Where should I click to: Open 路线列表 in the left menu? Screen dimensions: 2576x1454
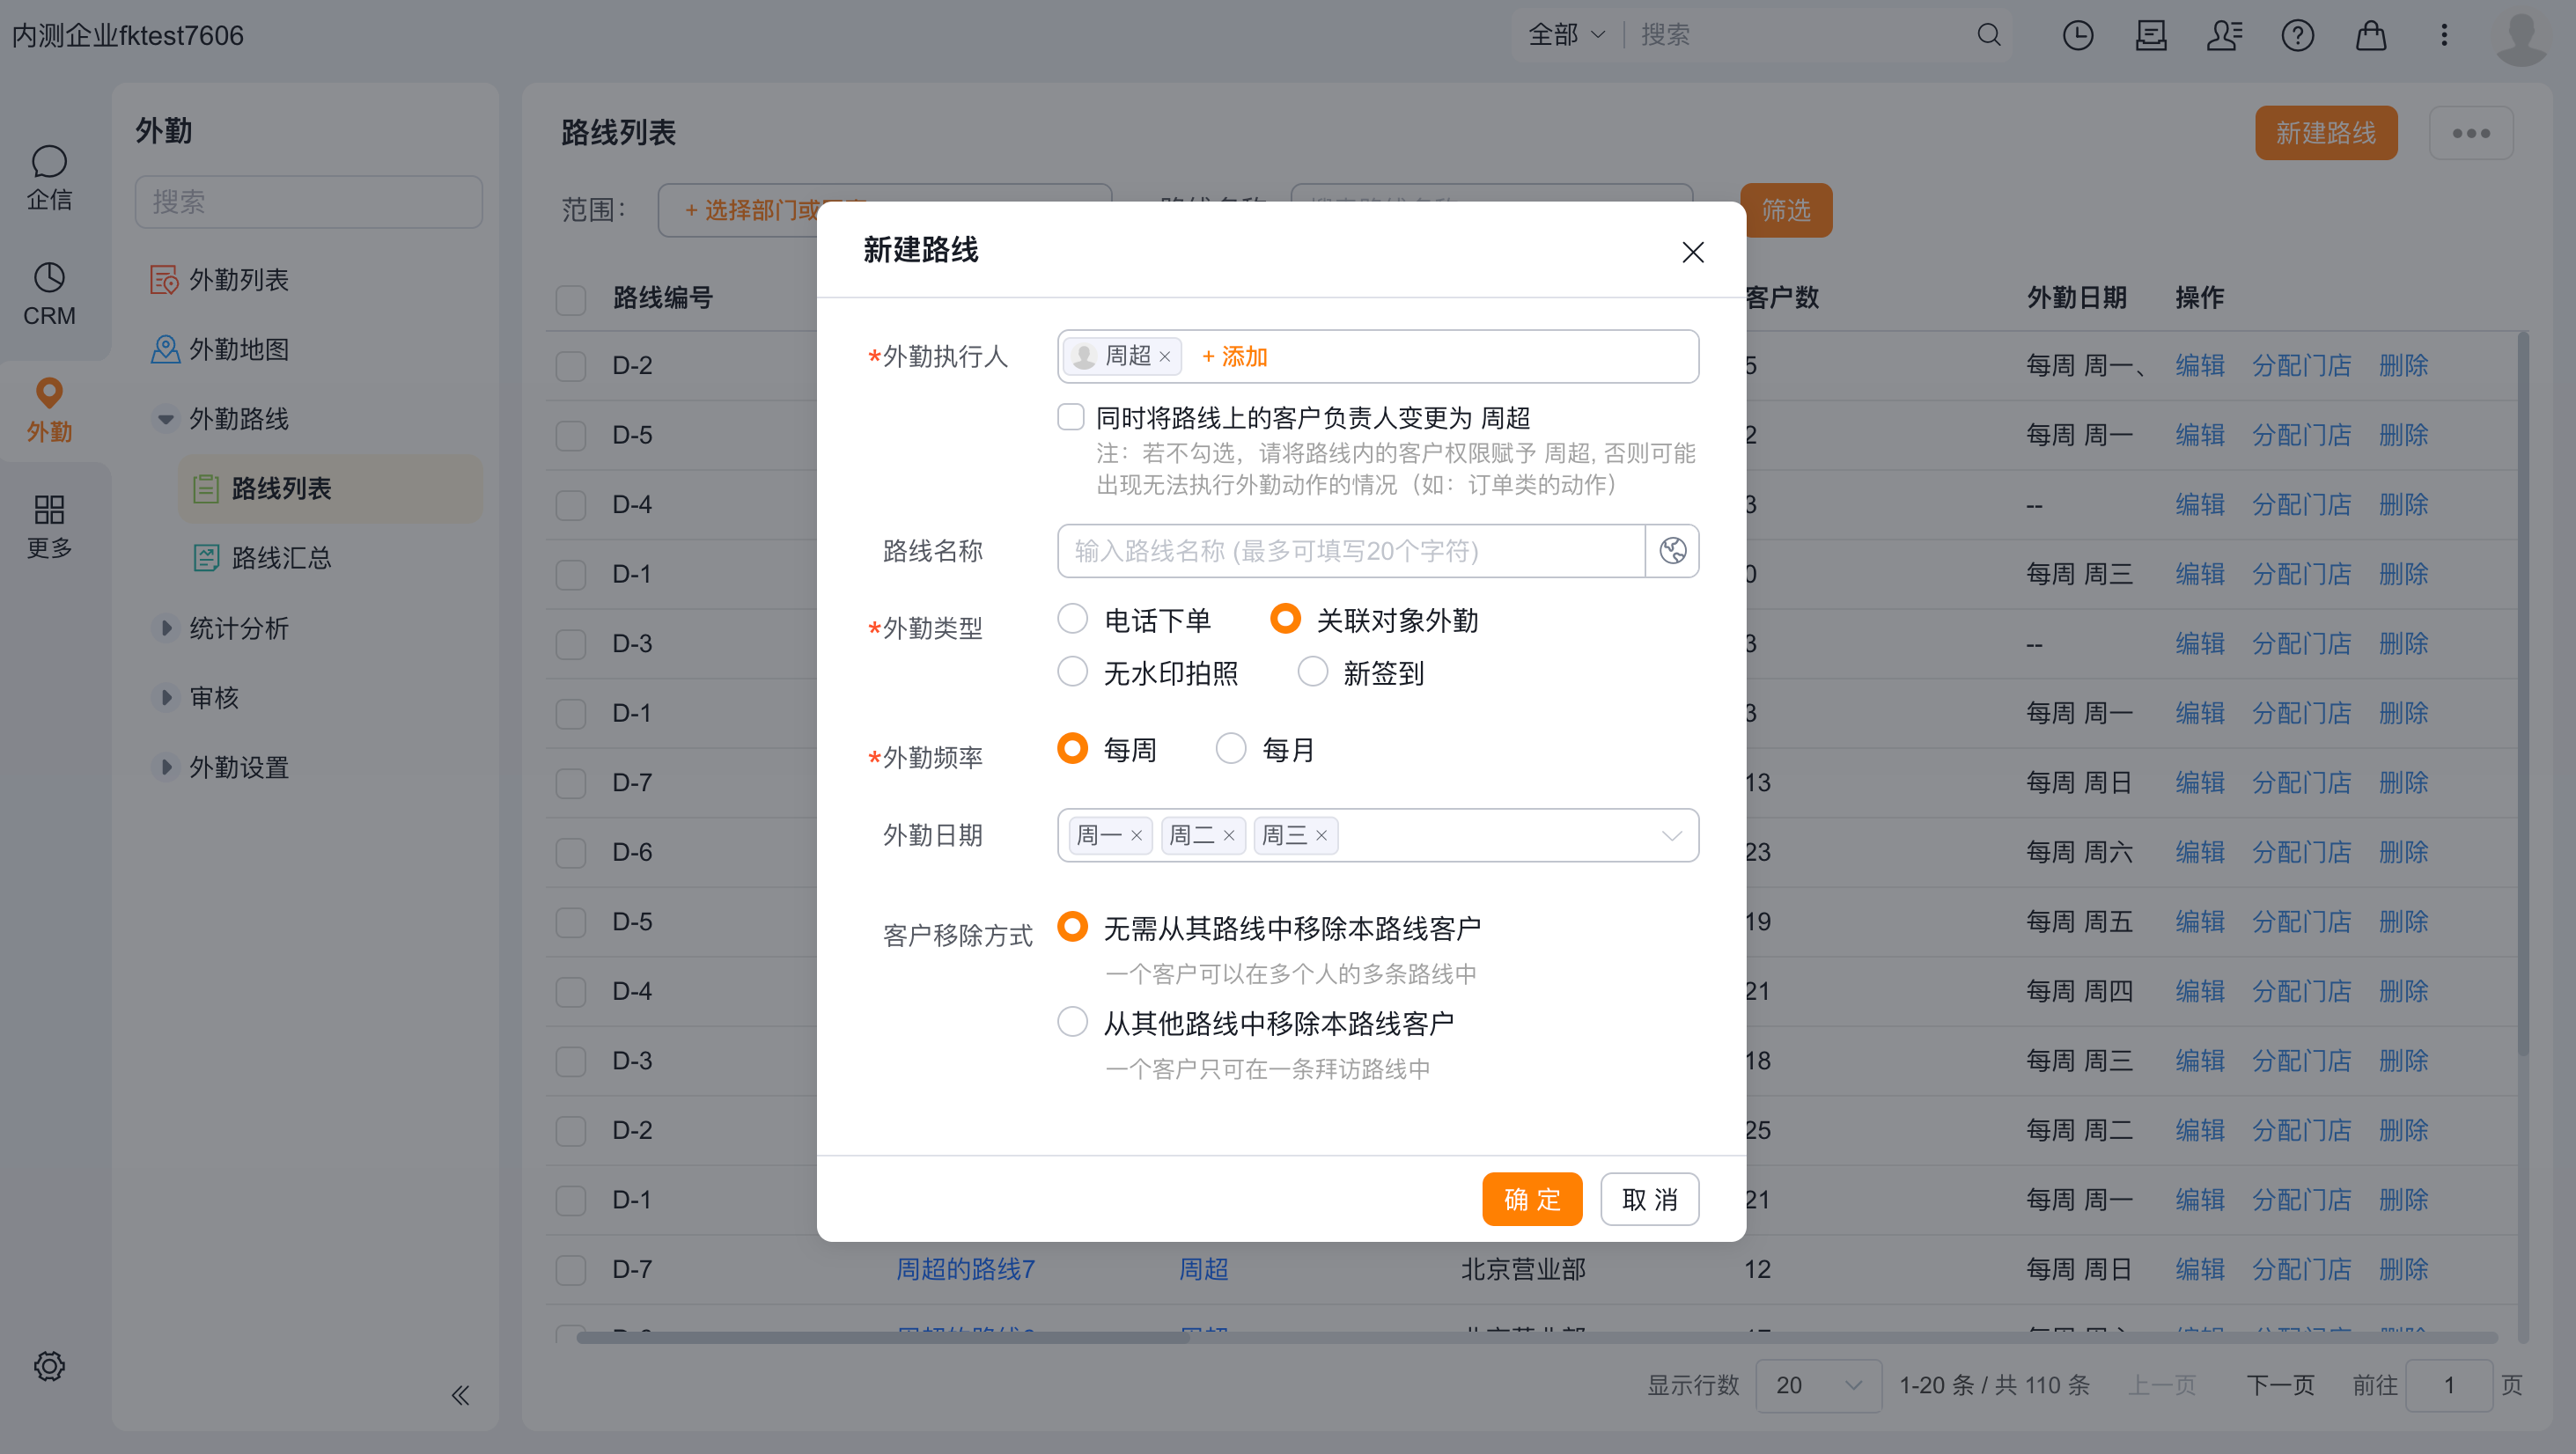pyautogui.click(x=330, y=488)
